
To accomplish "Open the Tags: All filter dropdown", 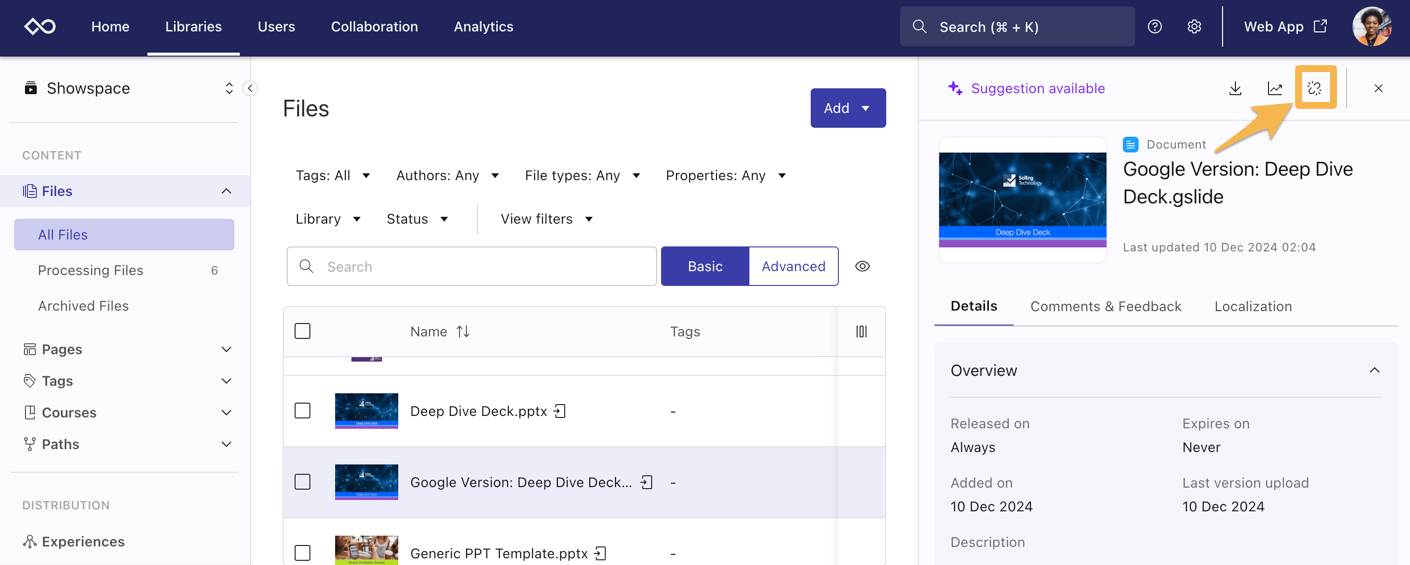I will pyautogui.click(x=333, y=176).
